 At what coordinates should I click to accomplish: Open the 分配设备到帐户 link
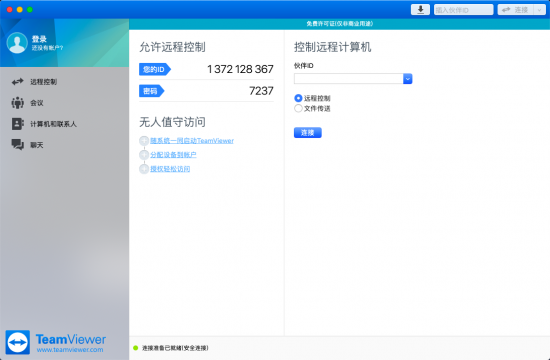173,155
